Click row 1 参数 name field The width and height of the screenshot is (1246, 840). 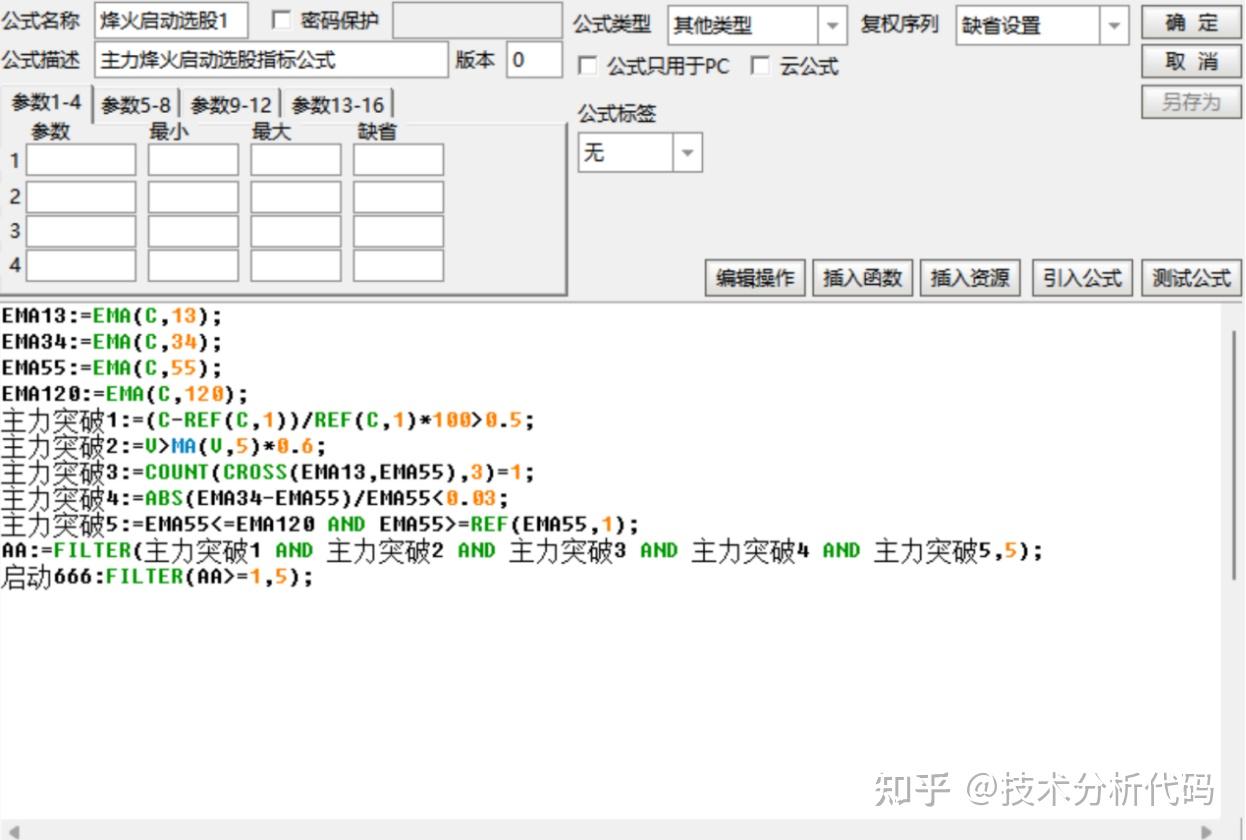click(x=81, y=160)
